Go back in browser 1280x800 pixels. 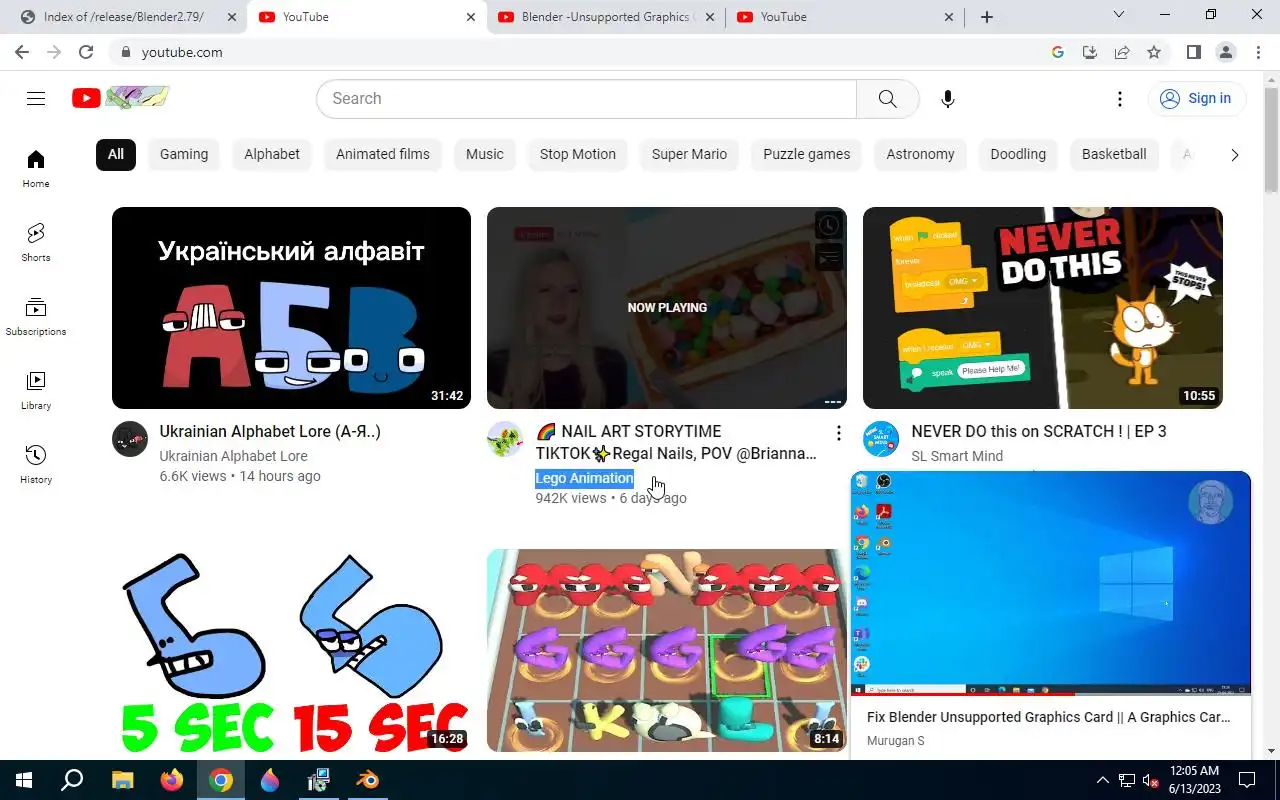pyautogui.click(x=22, y=52)
